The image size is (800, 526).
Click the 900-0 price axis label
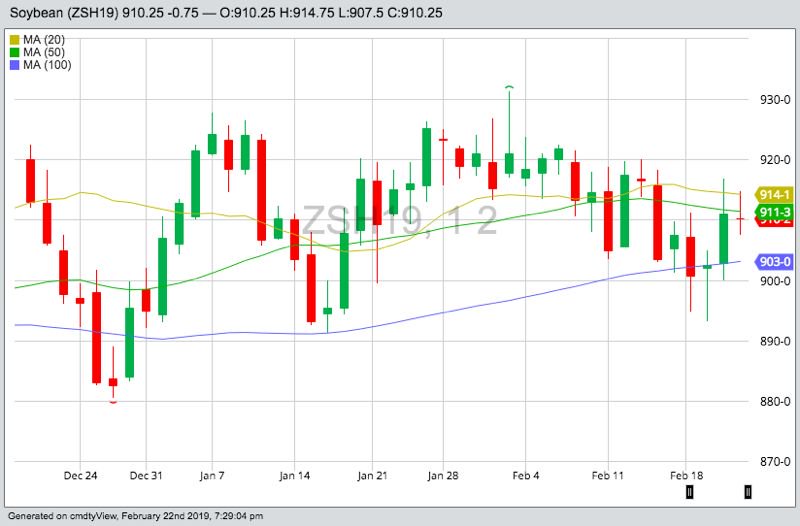pyautogui.click(x=775, y=281)
